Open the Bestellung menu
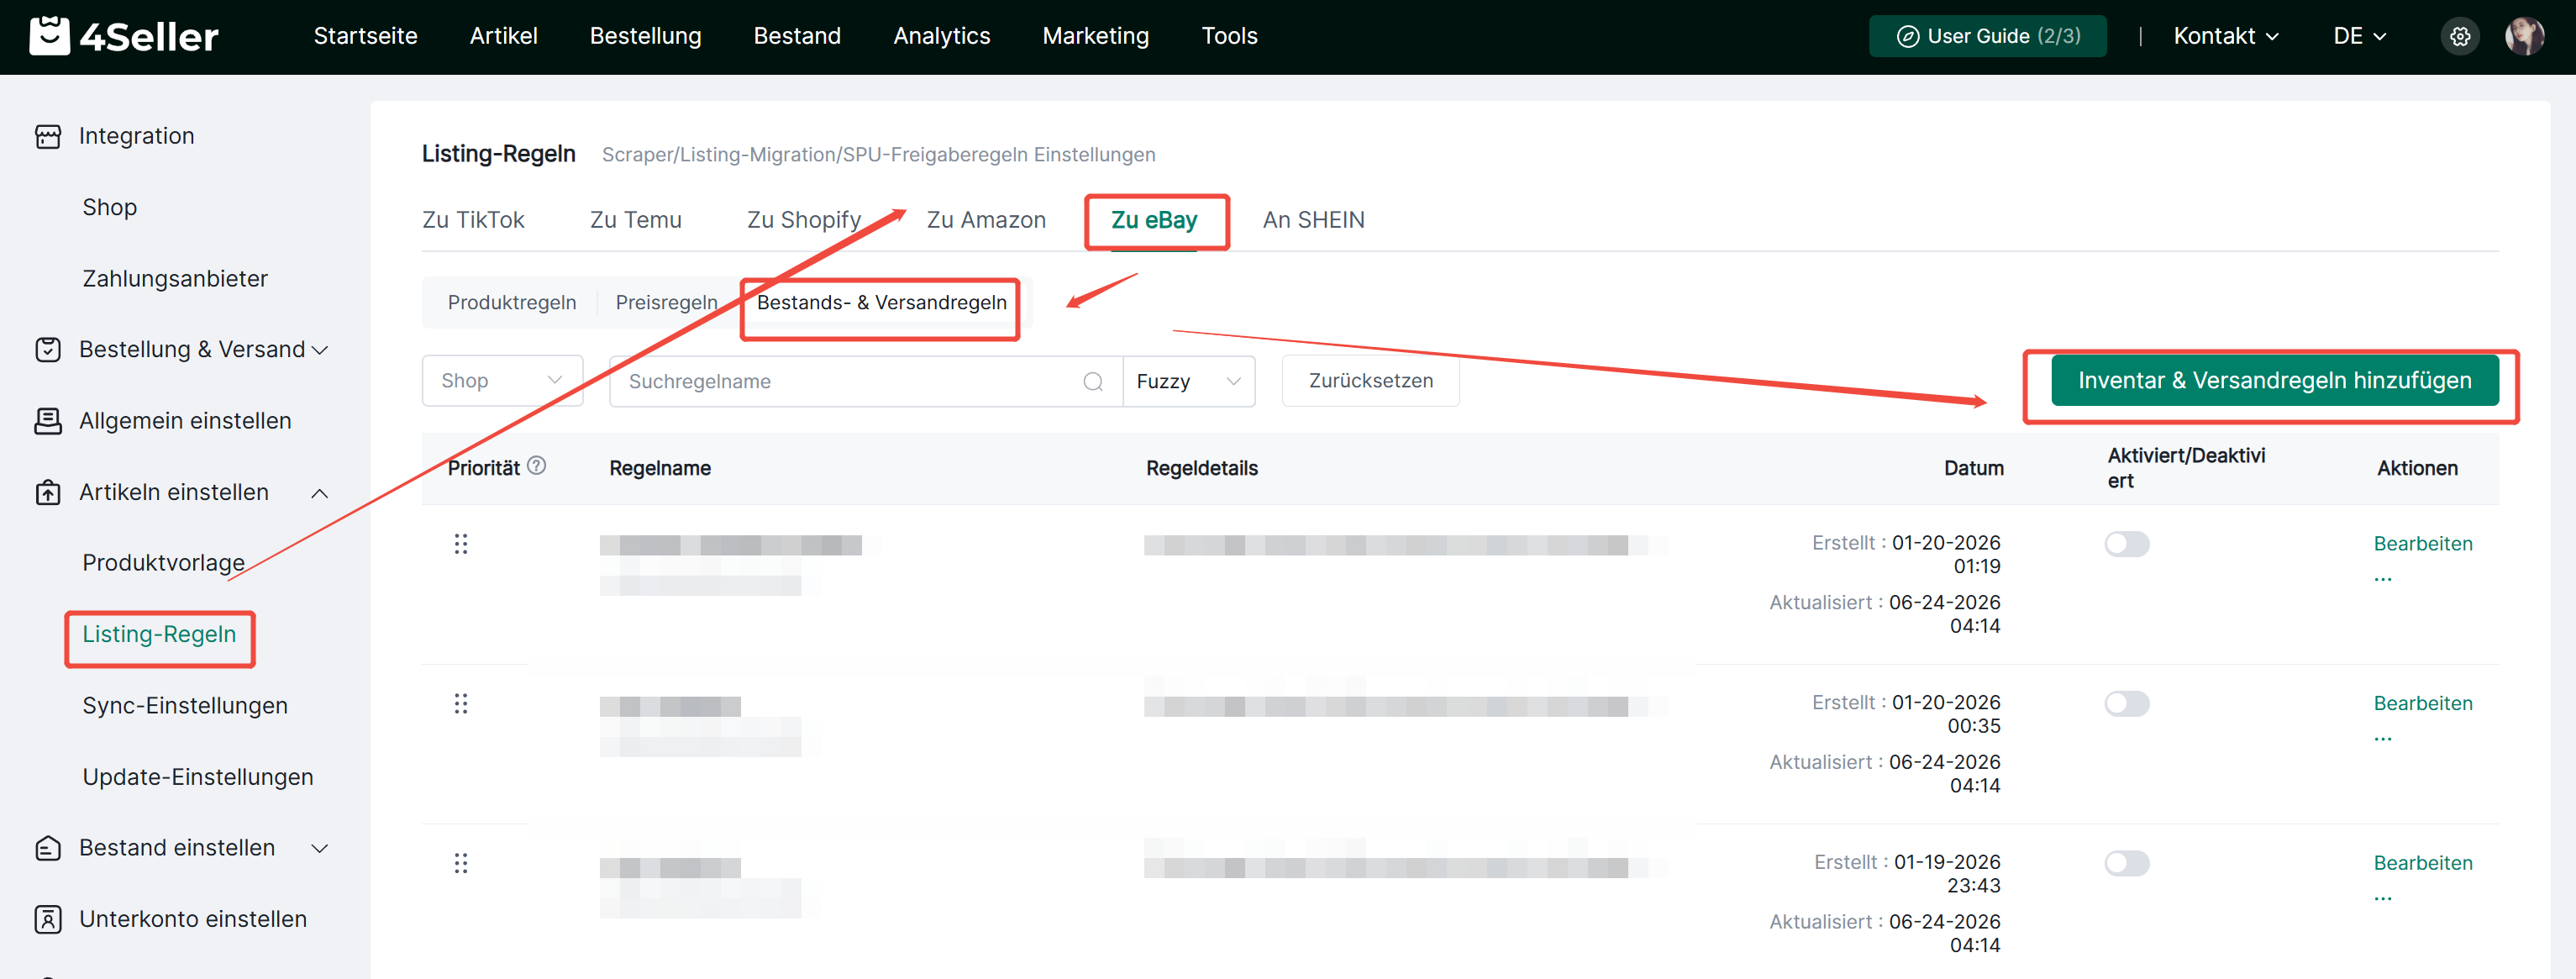Screen dimensions: 2576x979 click(646, 36)
